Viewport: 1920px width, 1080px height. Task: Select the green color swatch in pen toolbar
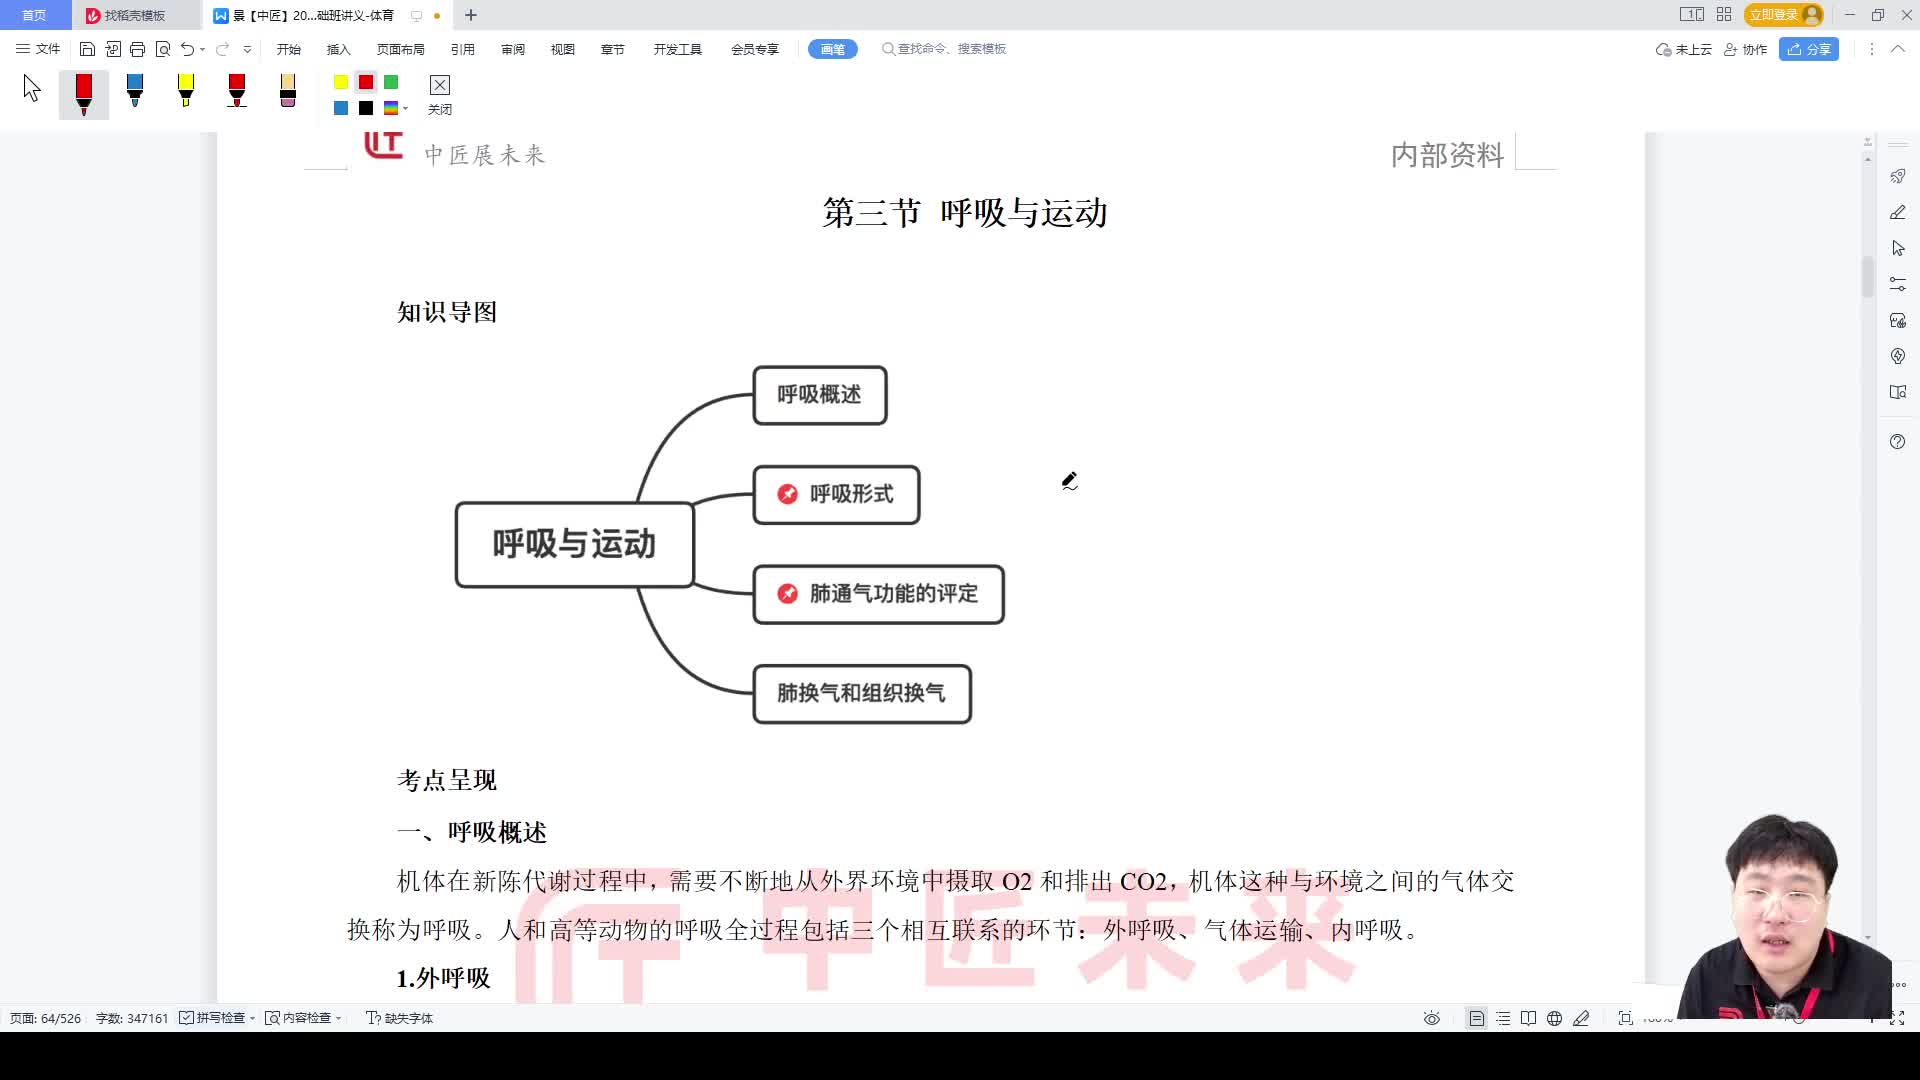click(x=391, y=83)
